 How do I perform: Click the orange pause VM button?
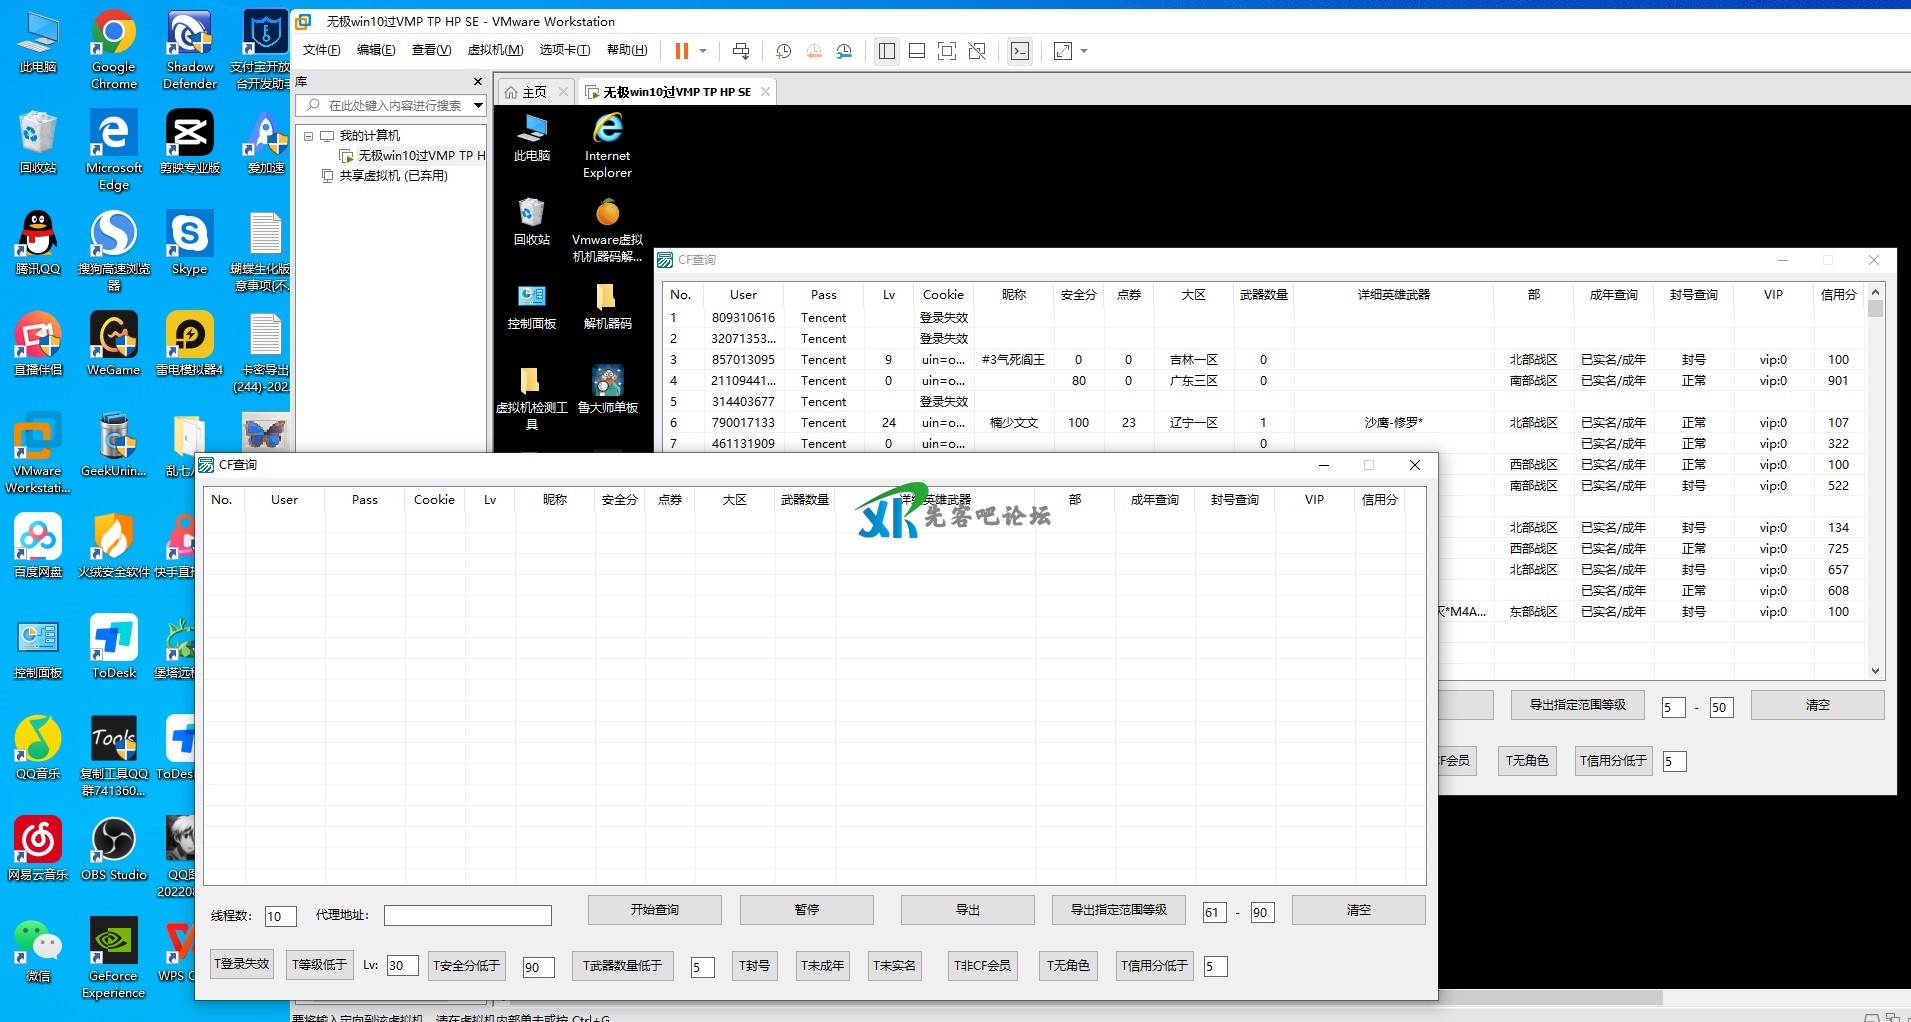[x=681, y=51]
